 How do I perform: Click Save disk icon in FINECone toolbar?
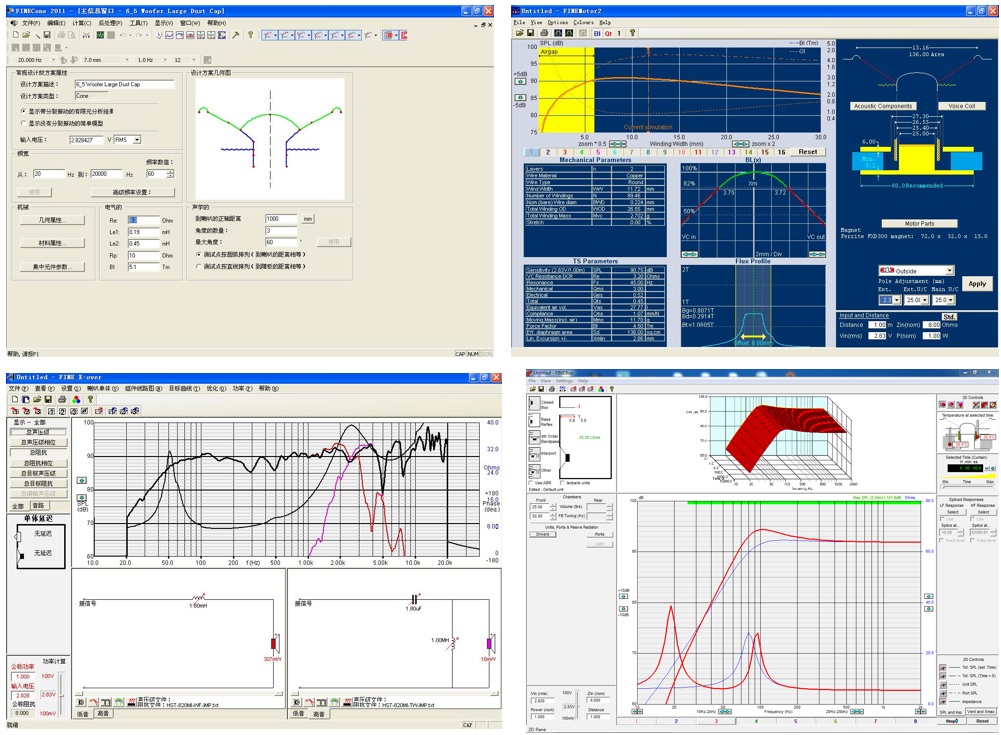(47, 35)
